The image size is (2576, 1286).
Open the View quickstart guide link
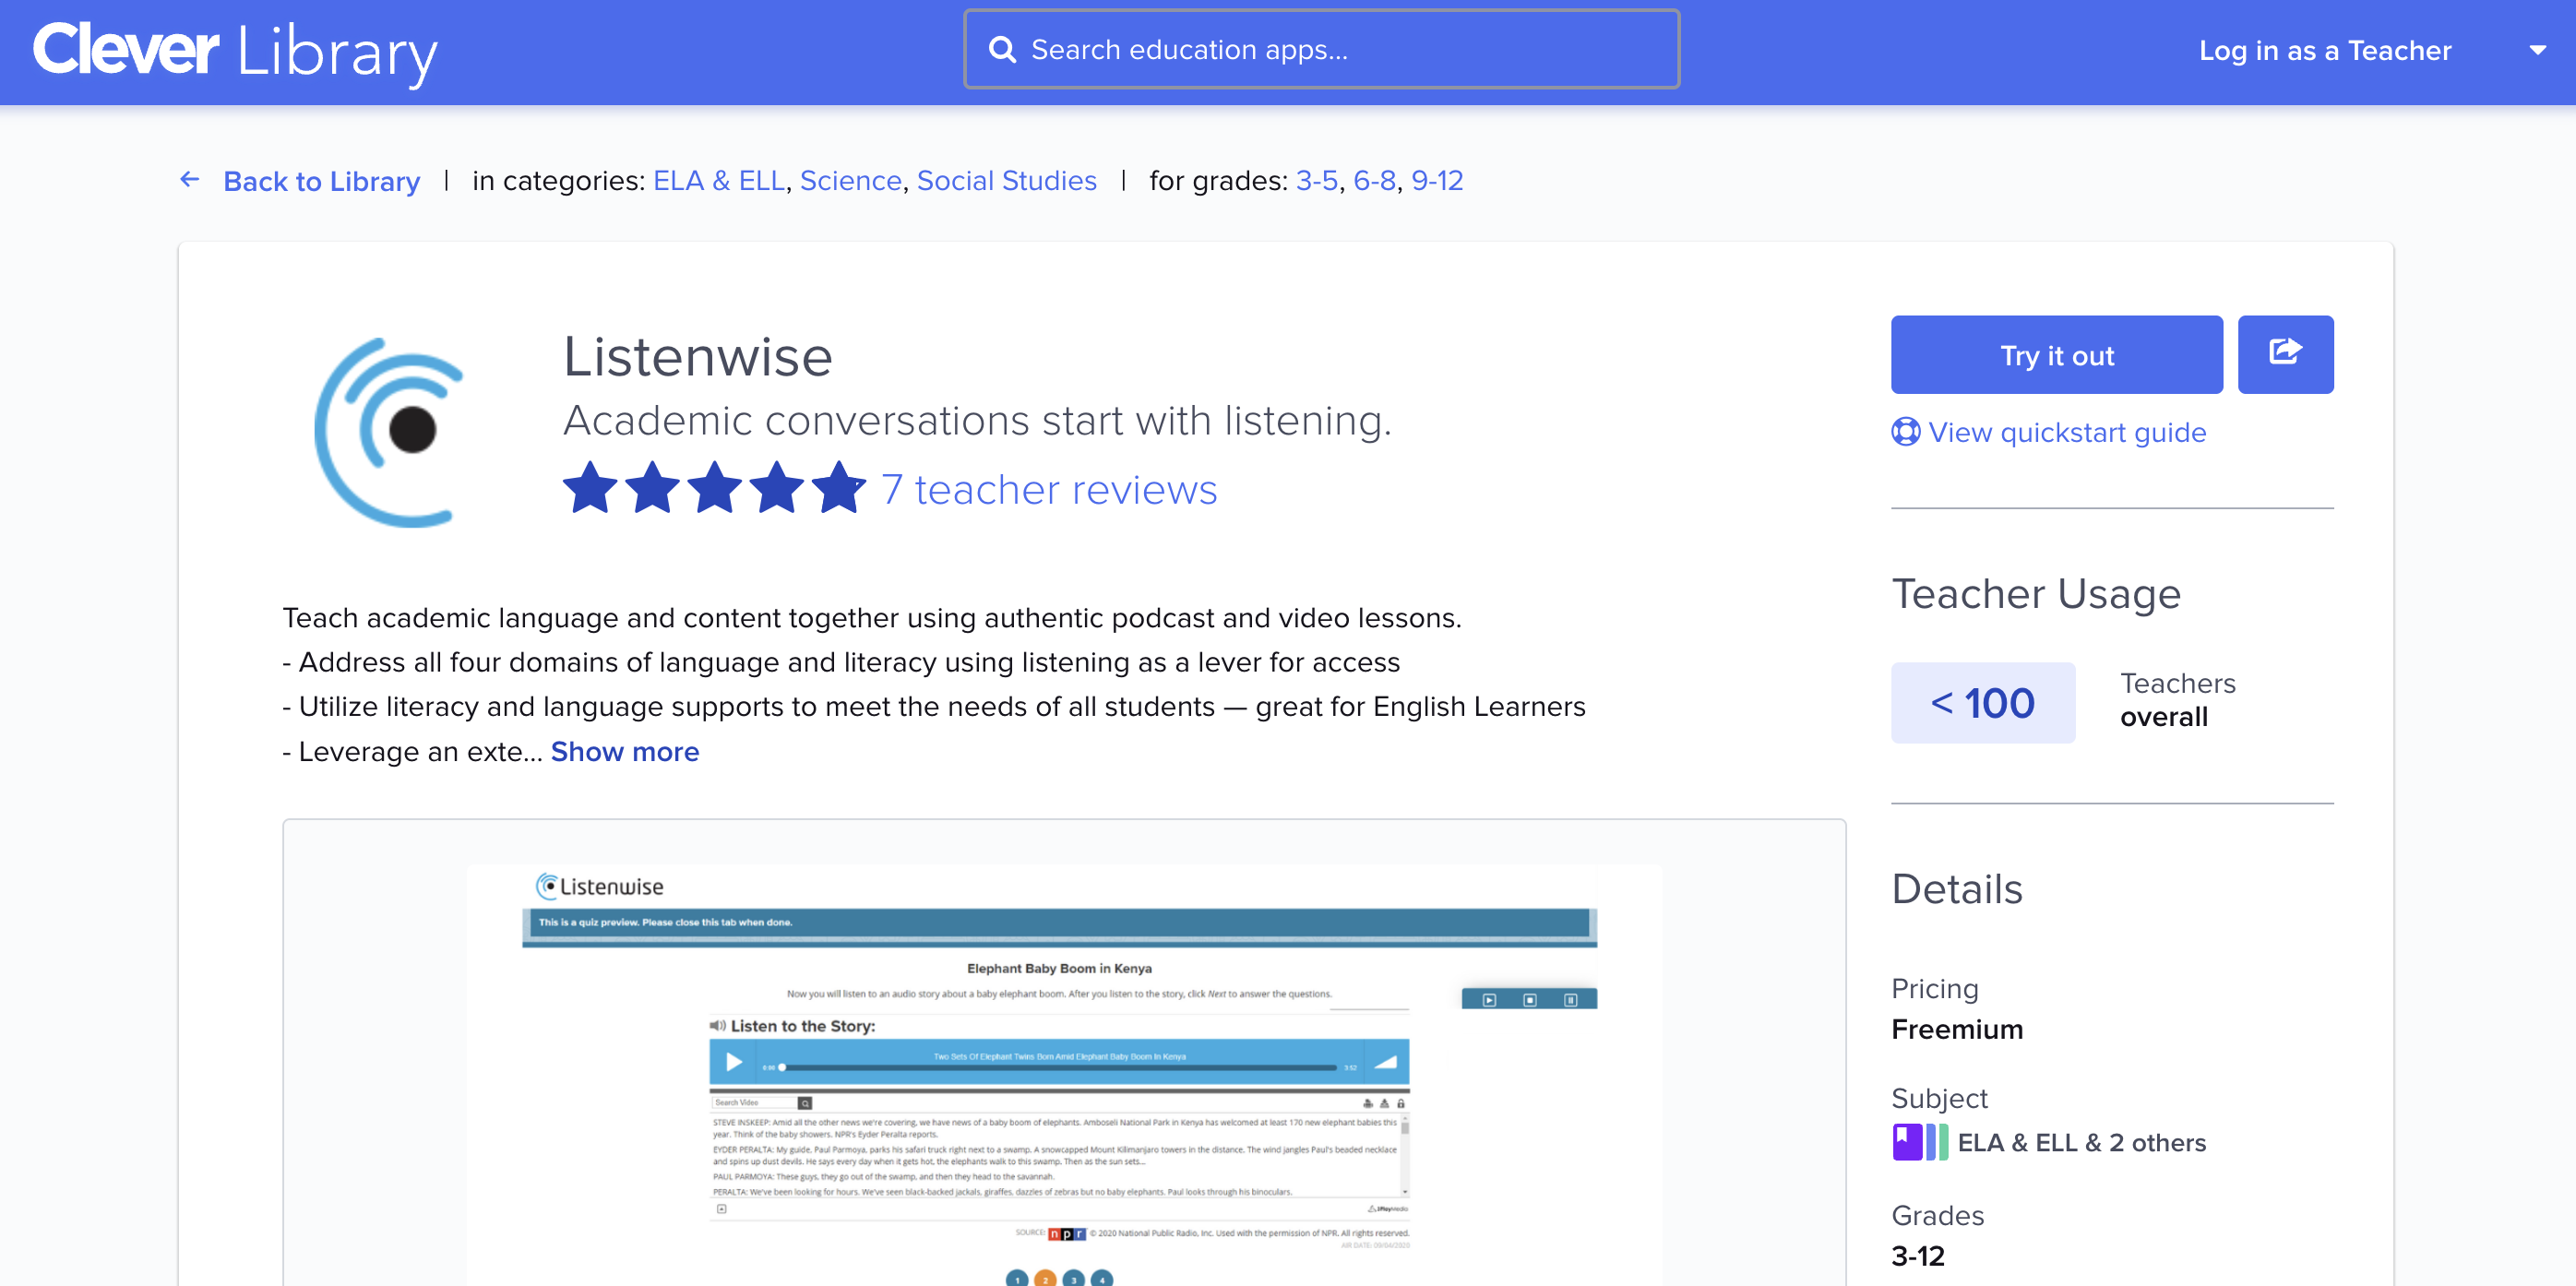(x=2066, y=432)
